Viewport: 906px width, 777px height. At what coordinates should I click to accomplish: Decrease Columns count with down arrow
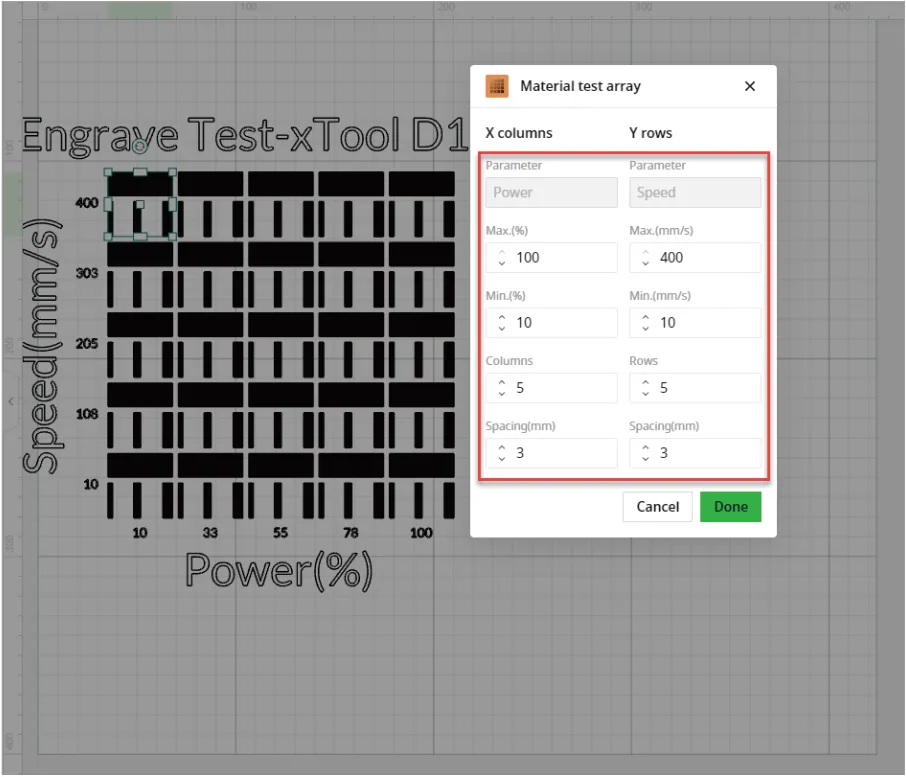click(x=502, y=393)
